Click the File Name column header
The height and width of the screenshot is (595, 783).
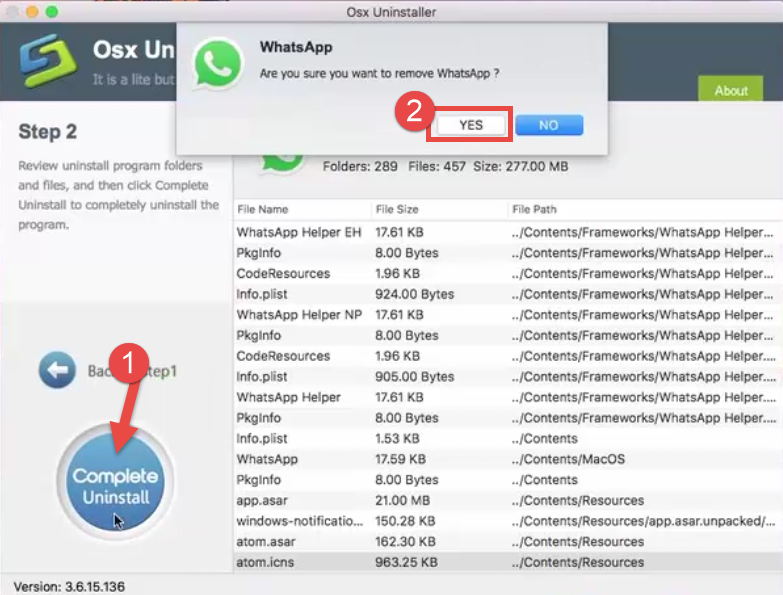click(x=302, y=209)
